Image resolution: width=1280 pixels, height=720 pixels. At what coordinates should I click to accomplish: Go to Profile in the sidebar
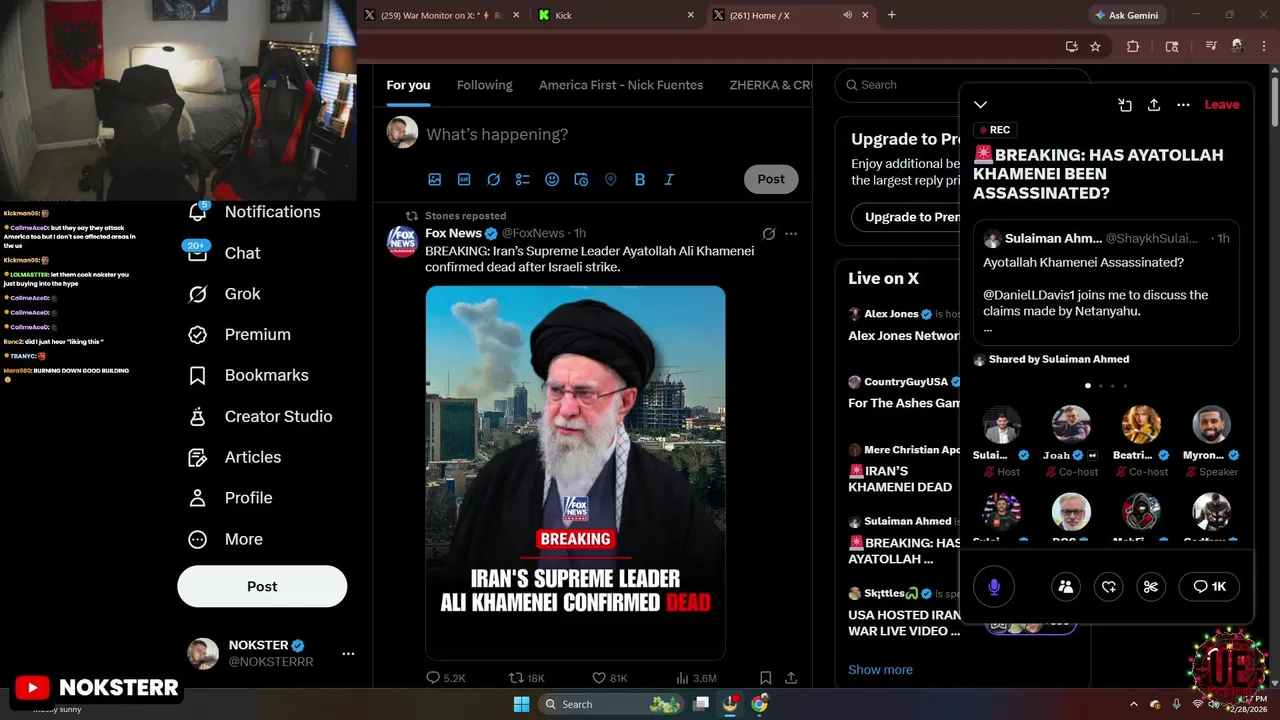click(230, 498)
